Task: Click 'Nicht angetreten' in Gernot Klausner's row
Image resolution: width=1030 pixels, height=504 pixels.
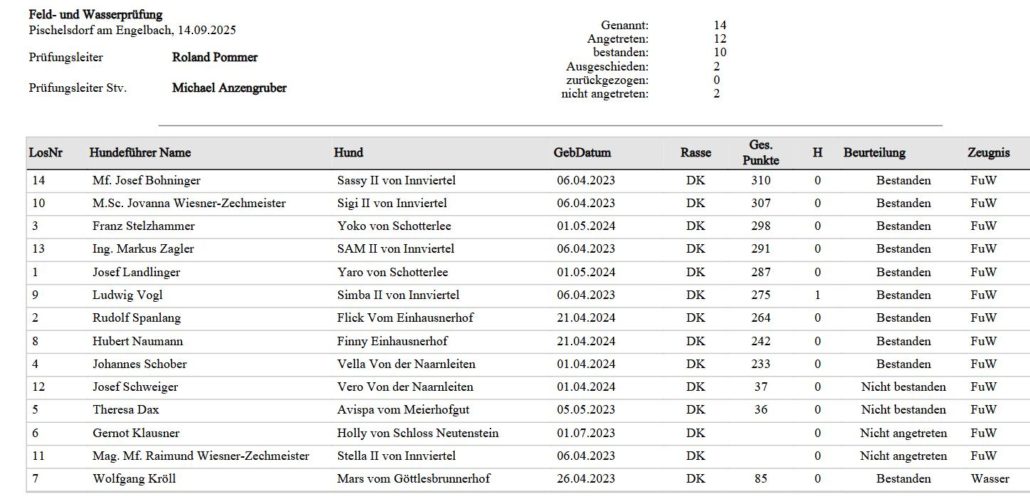Action: tap(904, 433)
